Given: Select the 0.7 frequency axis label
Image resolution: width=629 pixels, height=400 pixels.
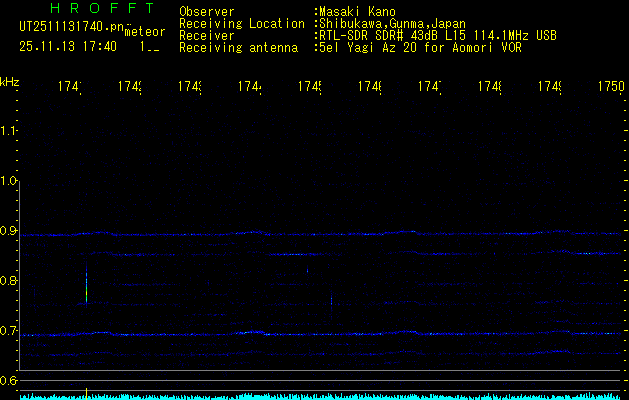Looking at the screenshot, I should tap(9, 331).
